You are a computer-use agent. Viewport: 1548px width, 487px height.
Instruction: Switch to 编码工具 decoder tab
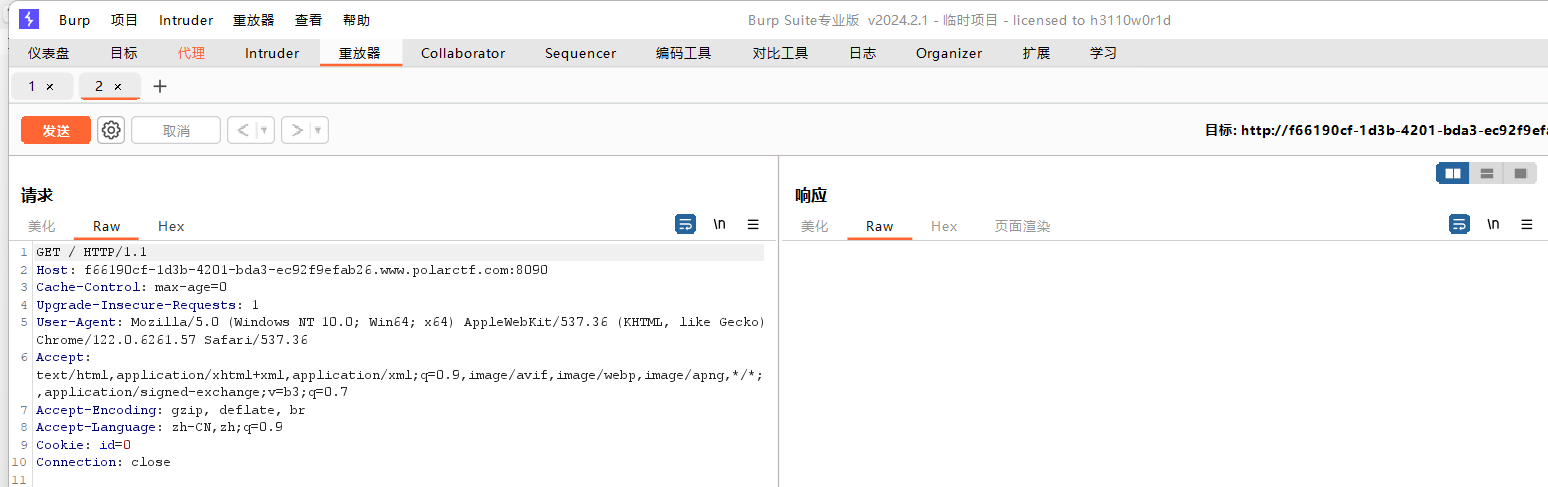pos(684,53)
